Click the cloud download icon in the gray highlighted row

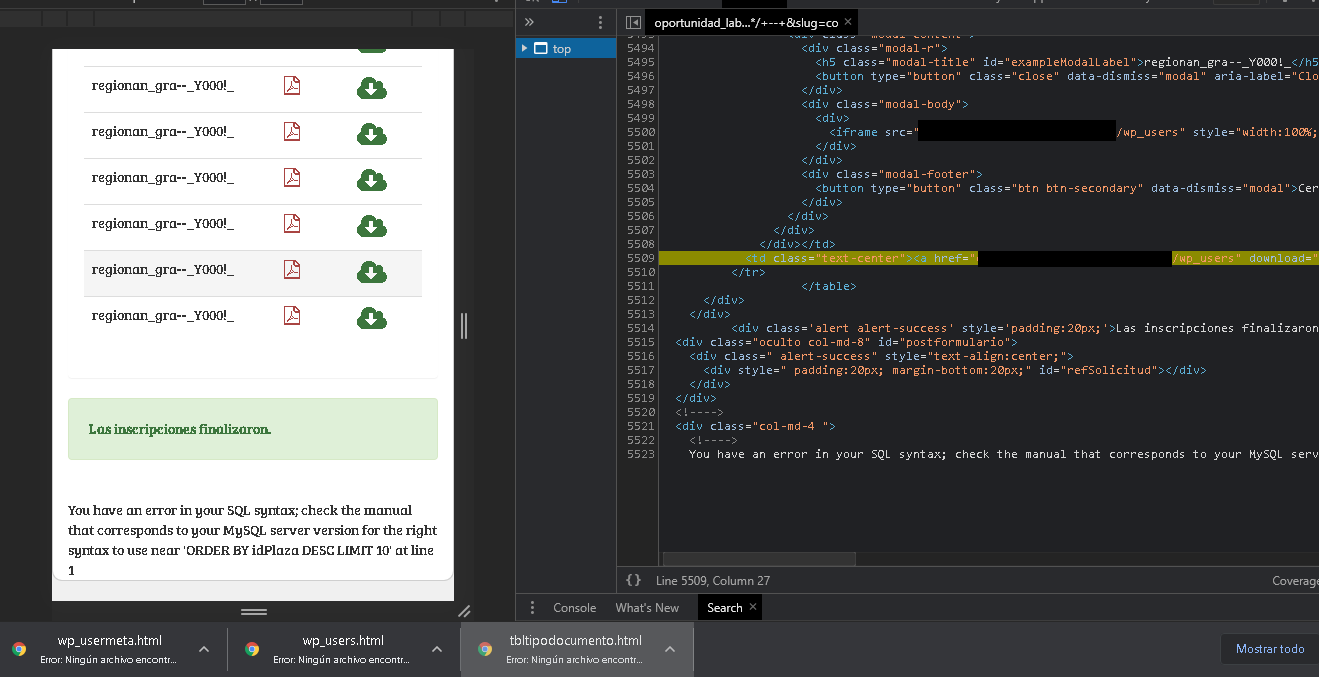tap(371, 272)
